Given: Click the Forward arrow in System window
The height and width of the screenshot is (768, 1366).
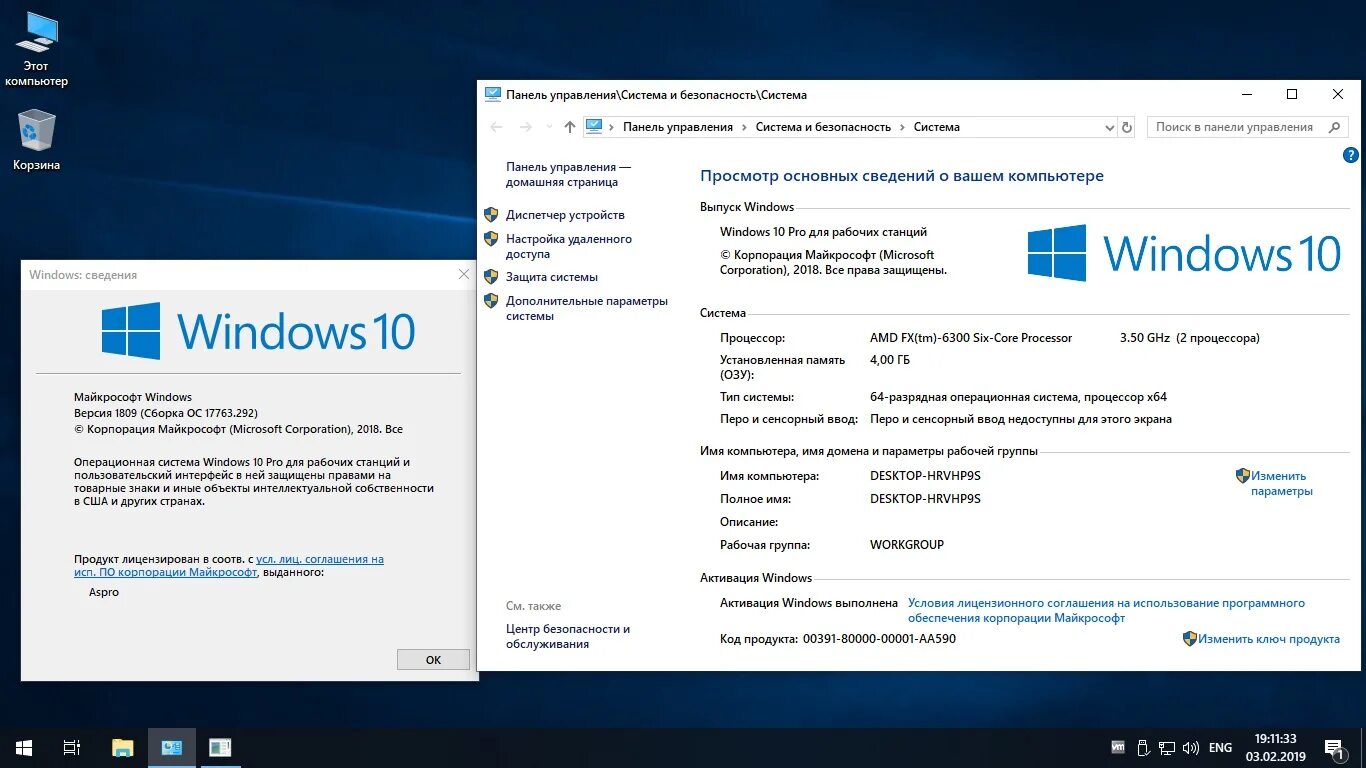Looking at the screenshot, I should coord(525,127).
